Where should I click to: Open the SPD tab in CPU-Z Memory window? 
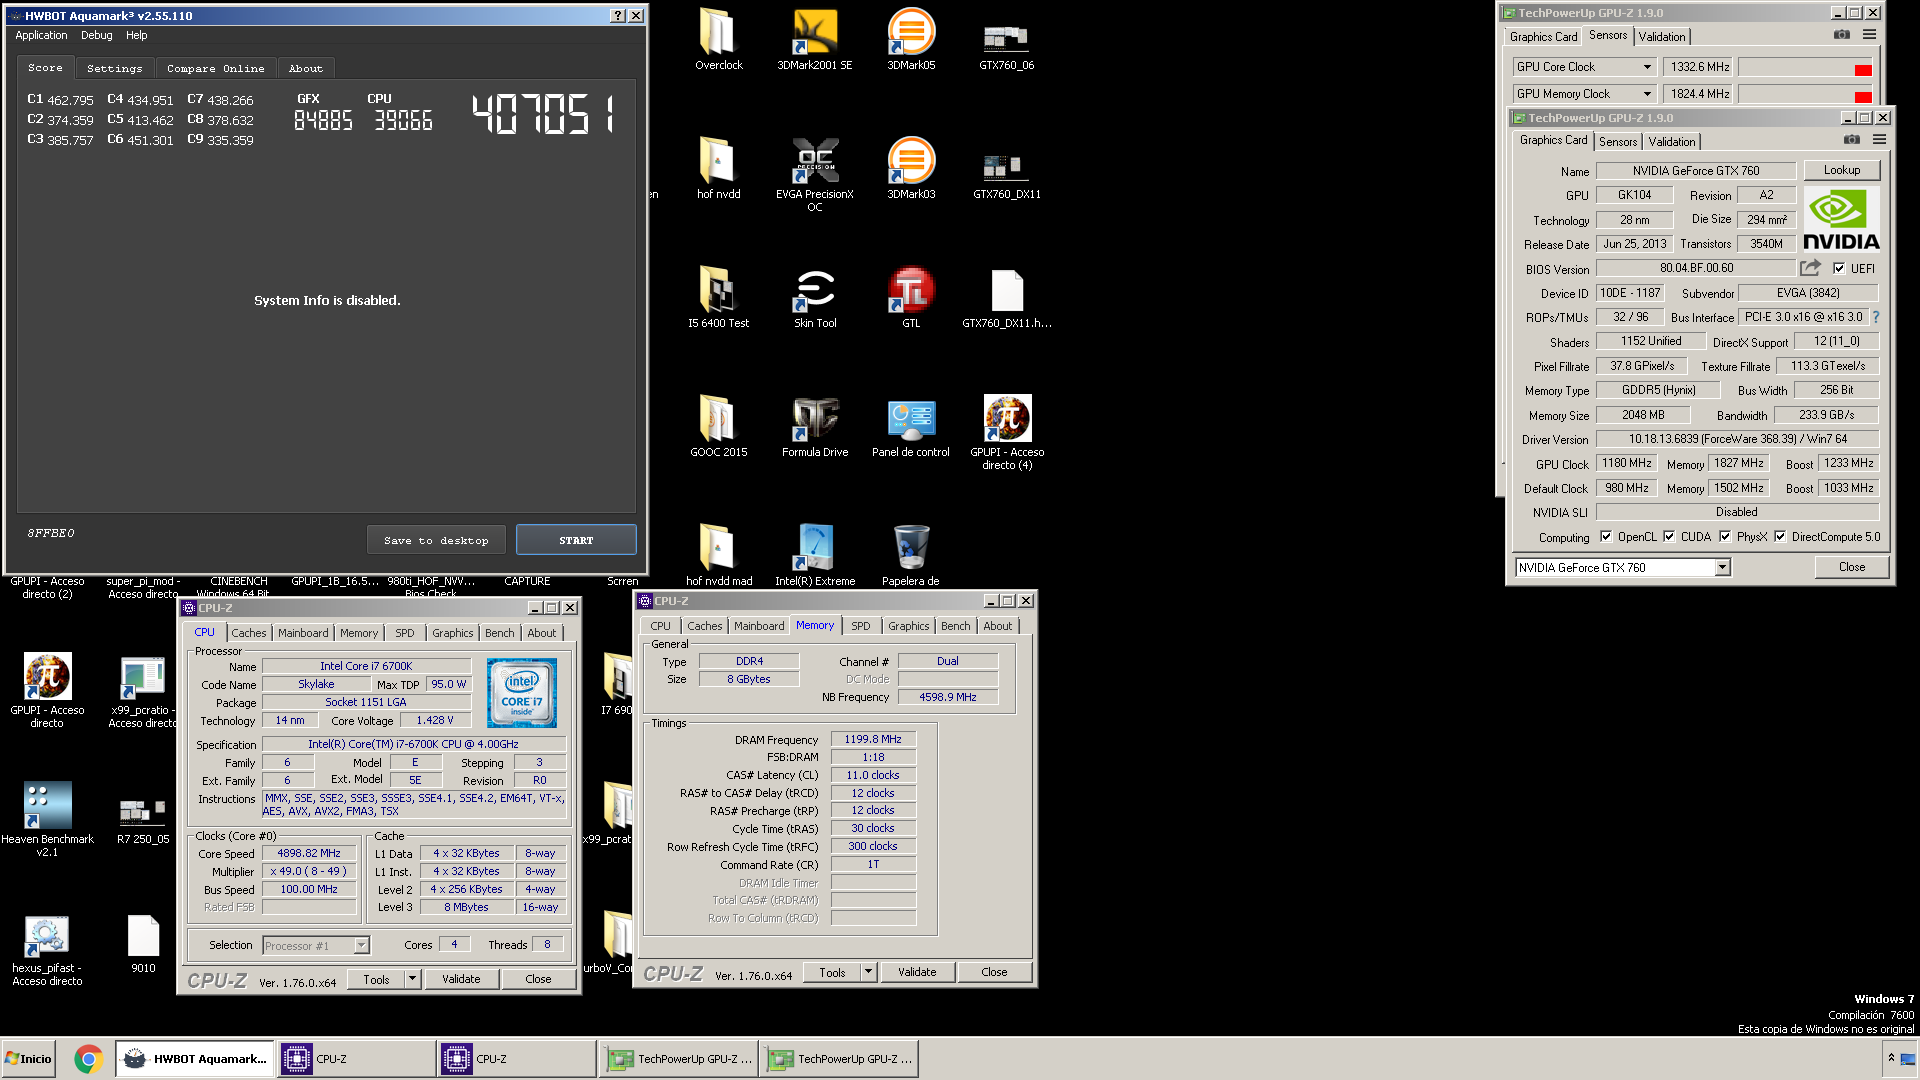tap(861, 626)
